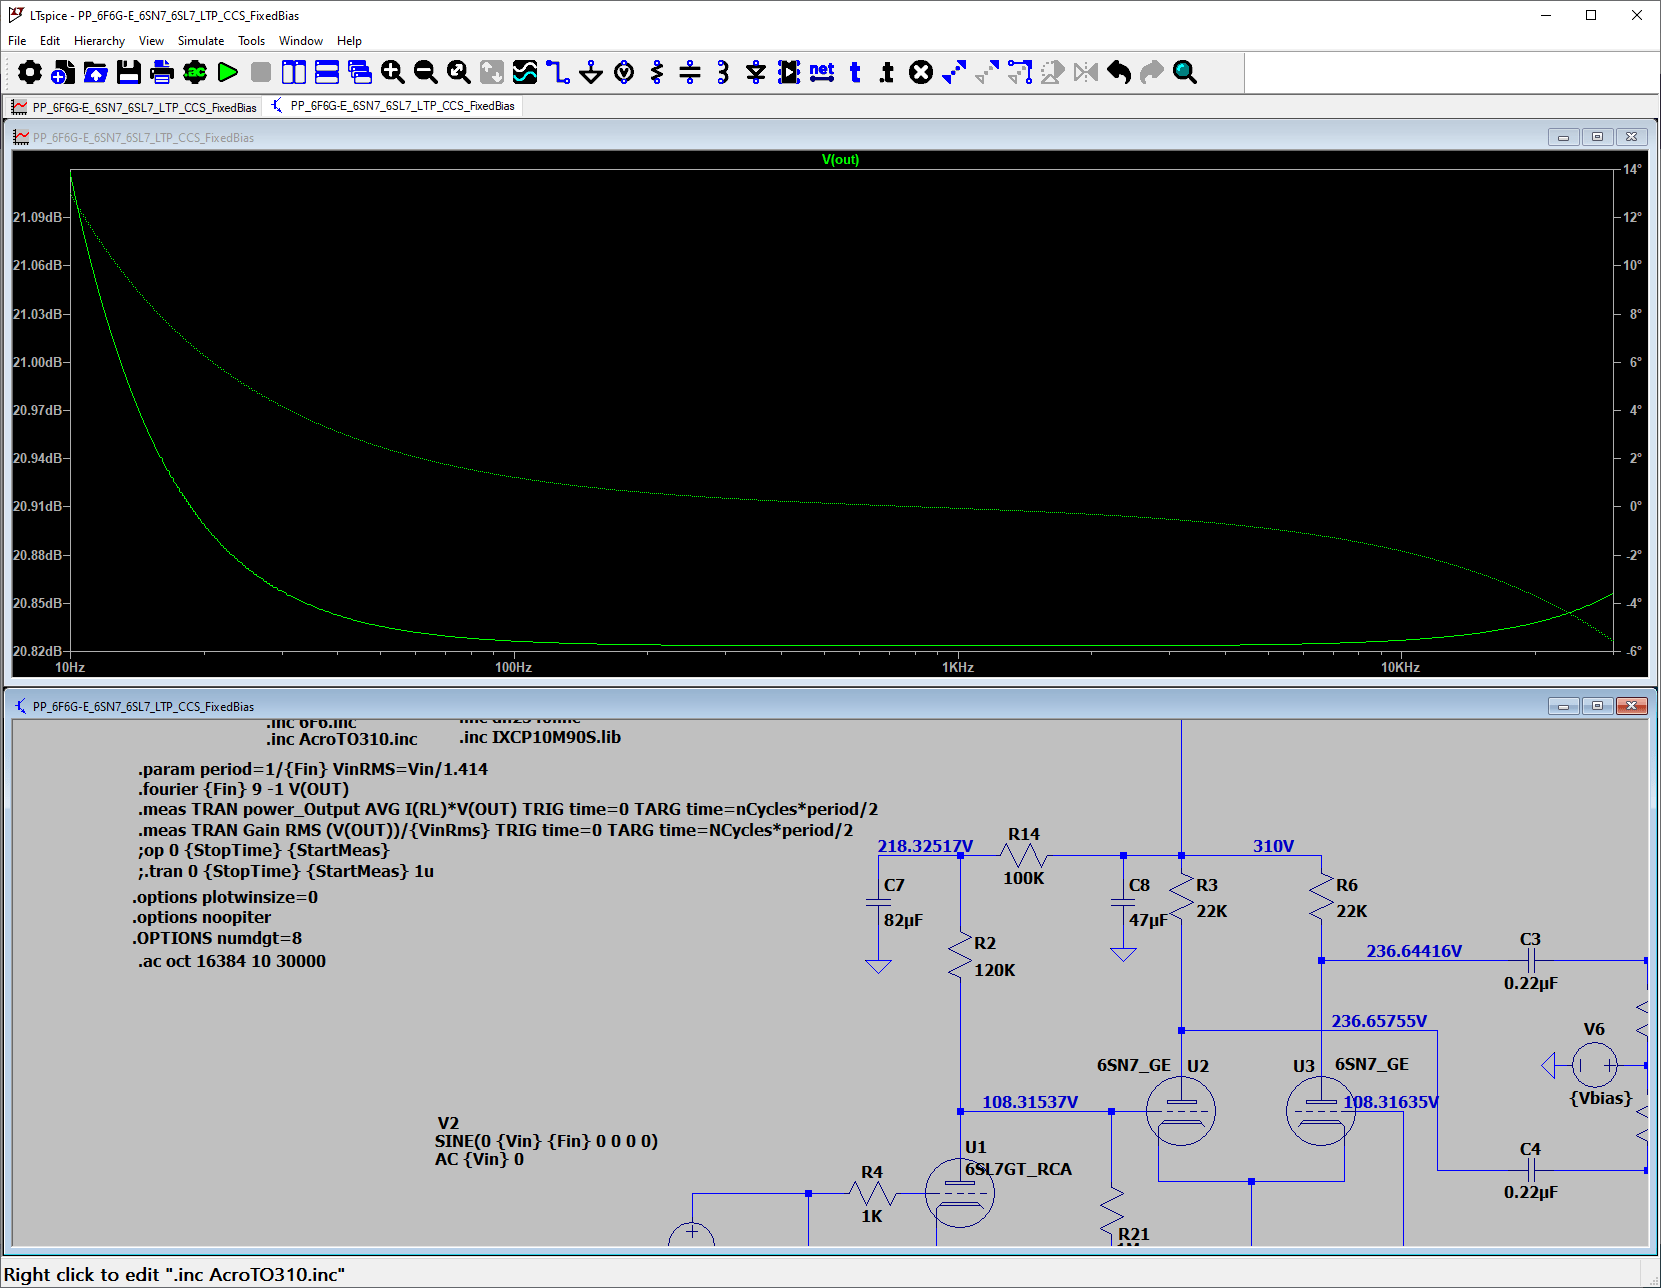Viewport: 1661px width, 1288px height.
Task: Place a Ground symbol
Action: click(591, 72)
